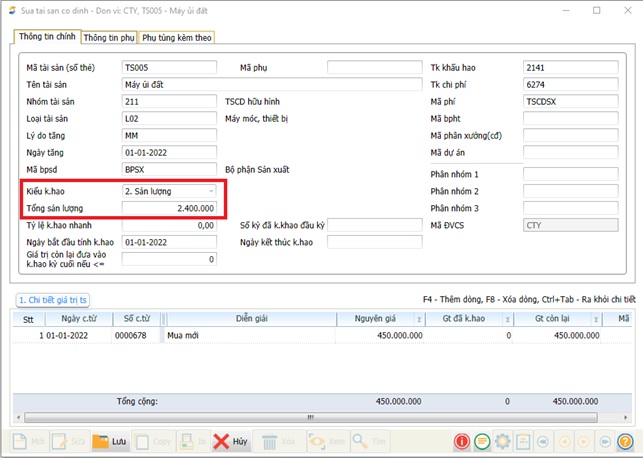Click the Nguyên giá column header
The image size is (643, 458).
tap(375, 318)
